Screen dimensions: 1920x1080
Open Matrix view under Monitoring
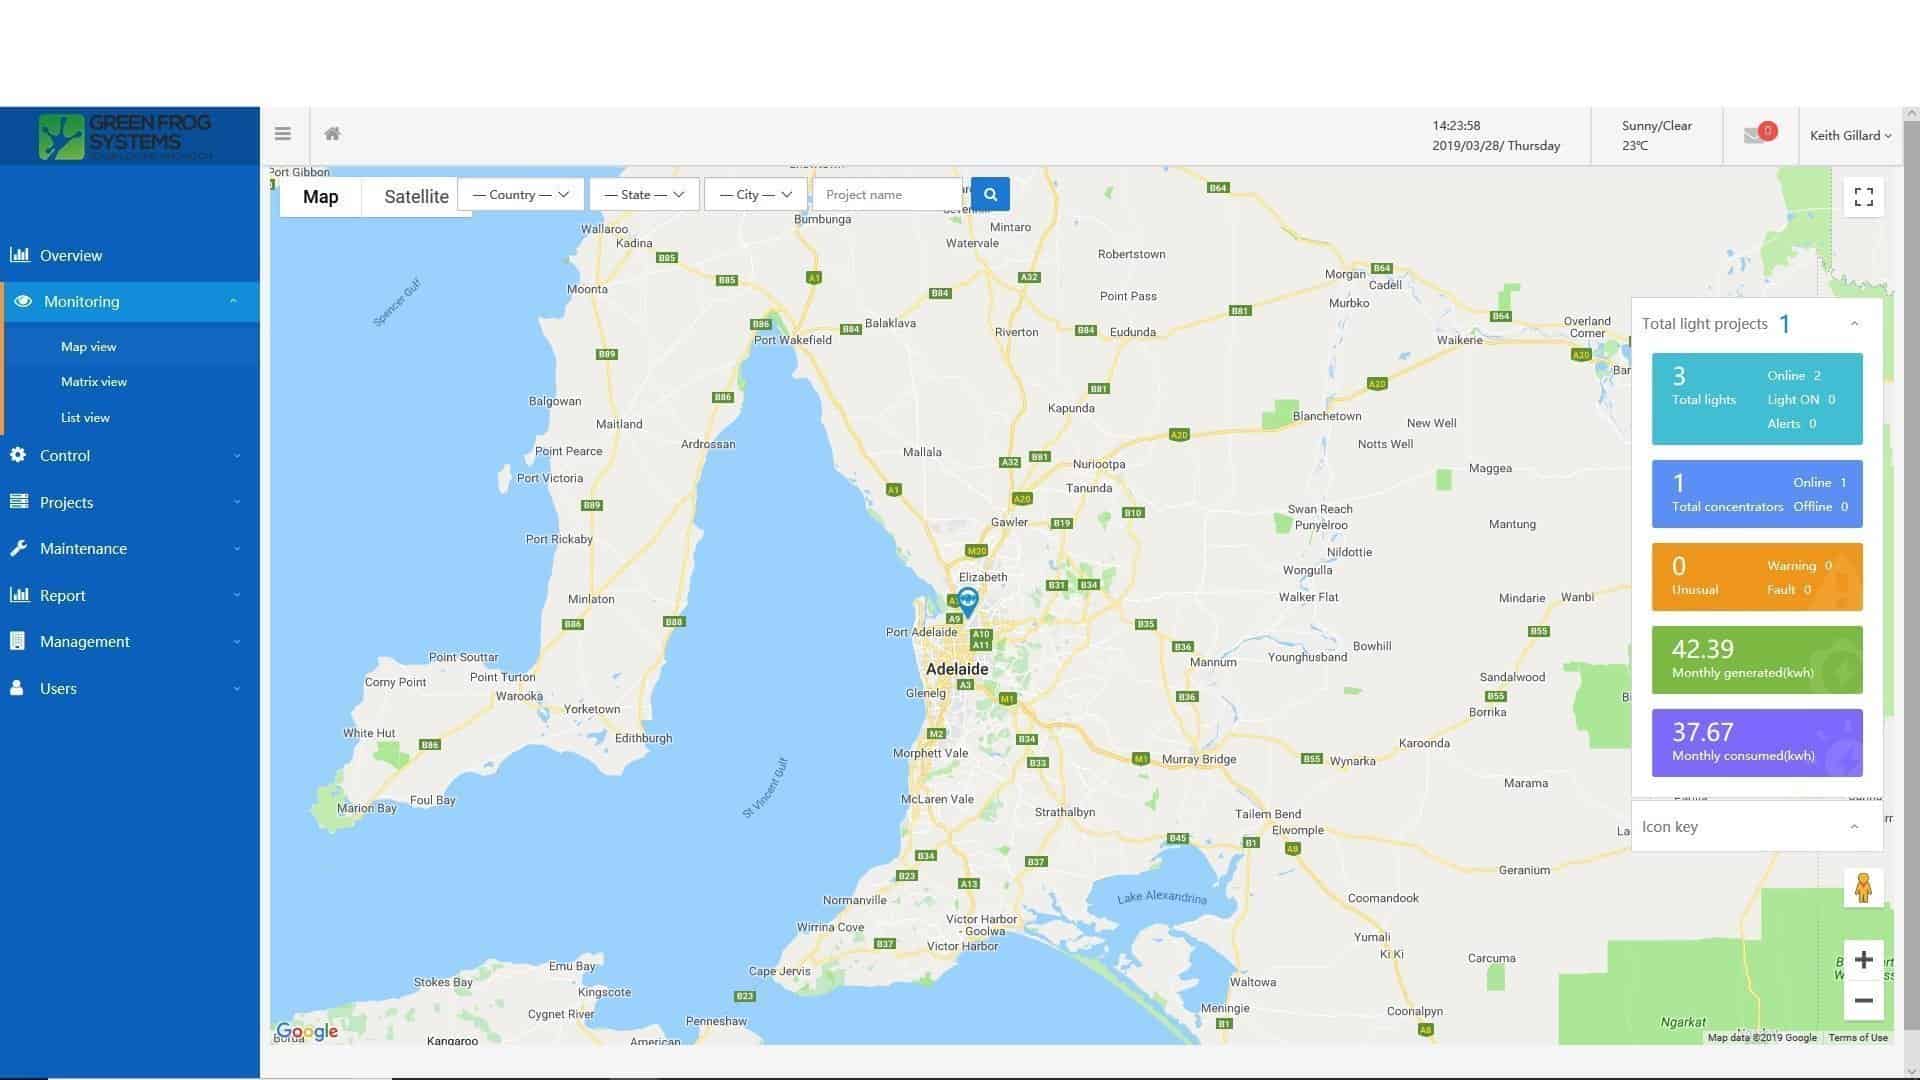point(94,382)
